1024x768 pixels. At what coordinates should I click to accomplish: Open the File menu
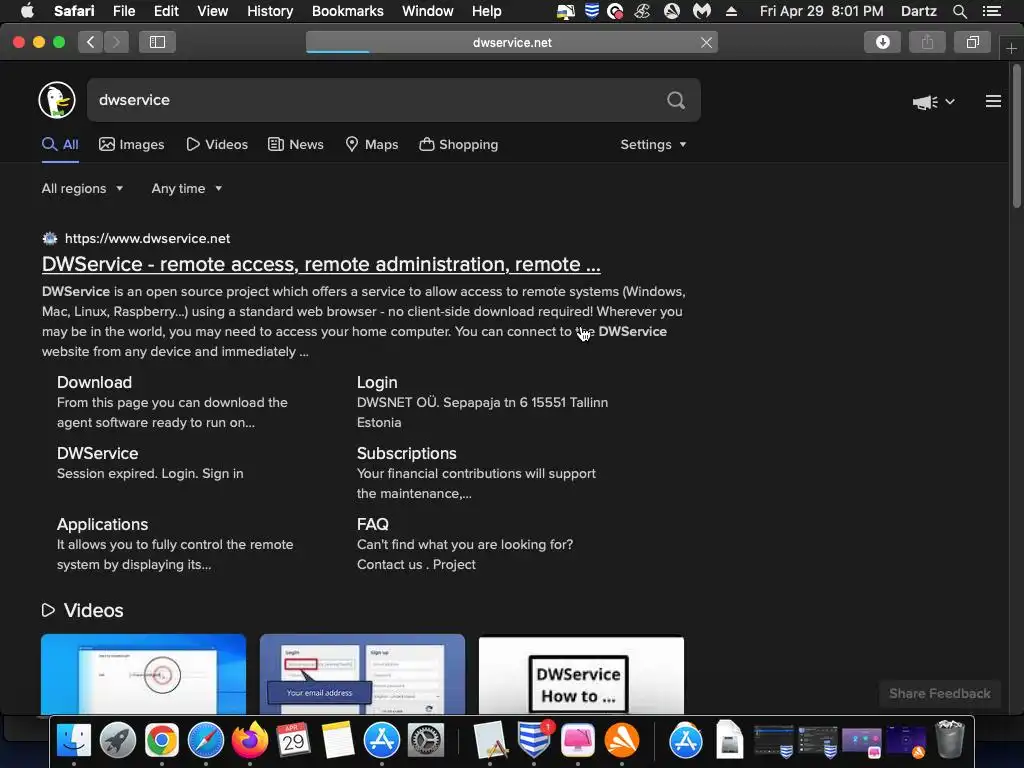(x=123, y=11)
